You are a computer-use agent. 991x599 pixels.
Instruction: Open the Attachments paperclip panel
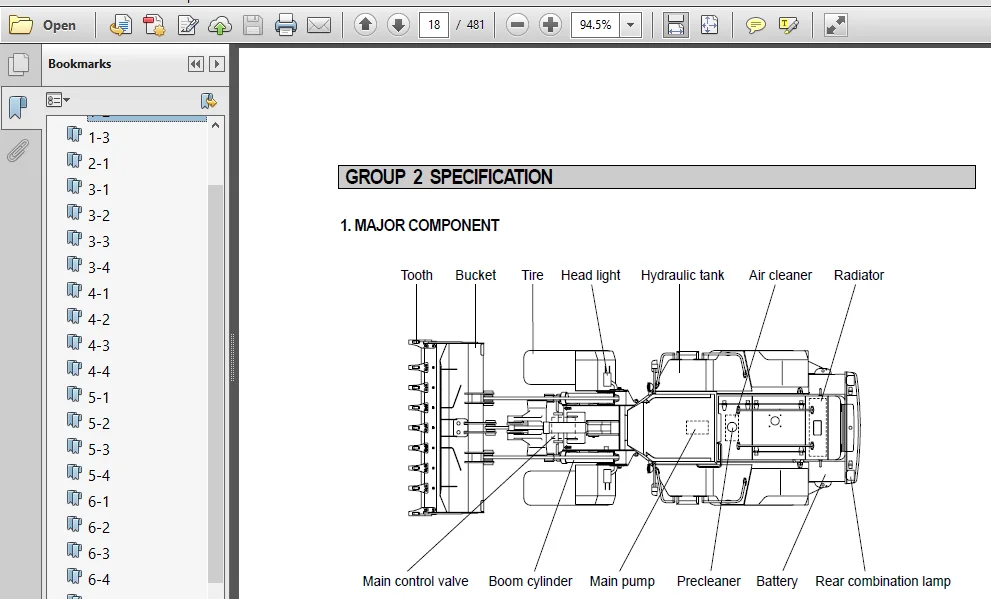coord(18,151)
